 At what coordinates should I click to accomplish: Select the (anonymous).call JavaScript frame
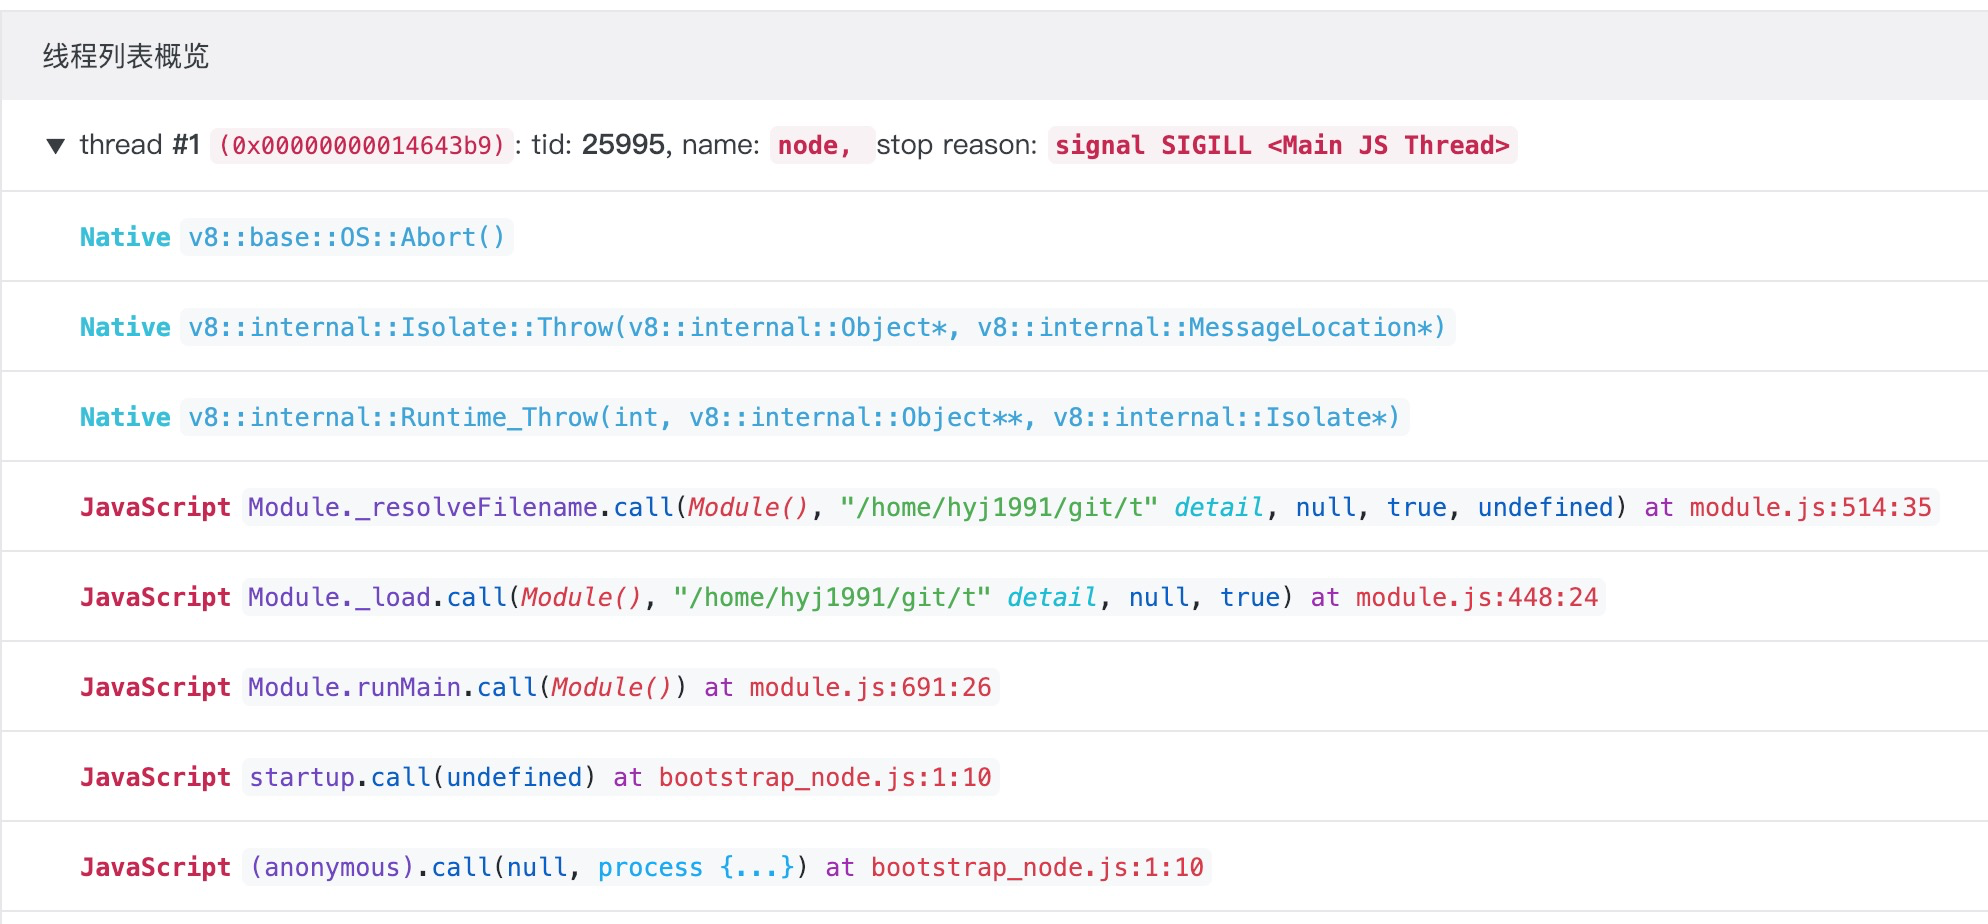pyautogui.click(x=726, y=867)
